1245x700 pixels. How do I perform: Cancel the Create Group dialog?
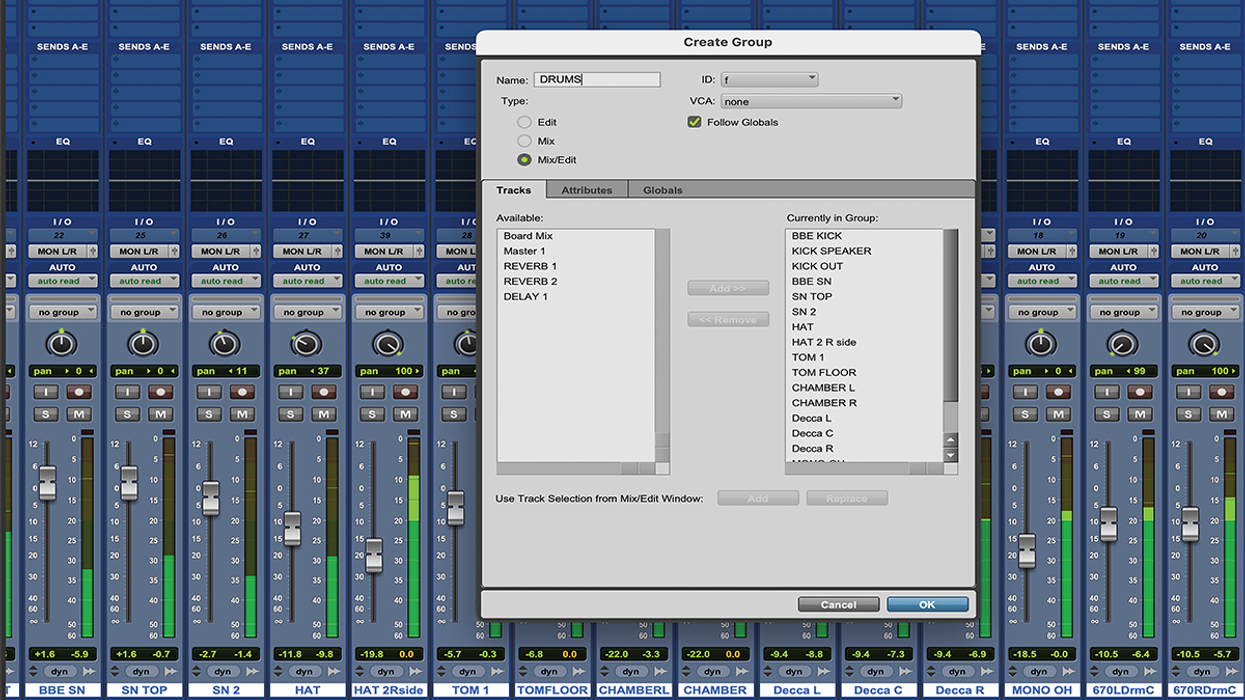click(838, 604)
